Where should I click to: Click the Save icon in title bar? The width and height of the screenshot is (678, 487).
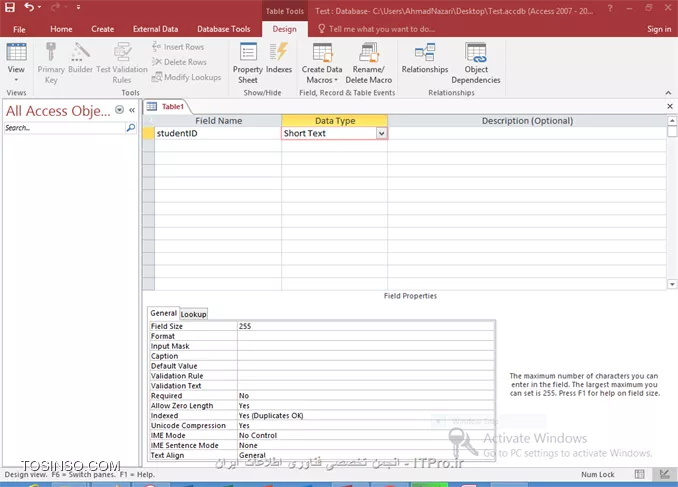10,8
